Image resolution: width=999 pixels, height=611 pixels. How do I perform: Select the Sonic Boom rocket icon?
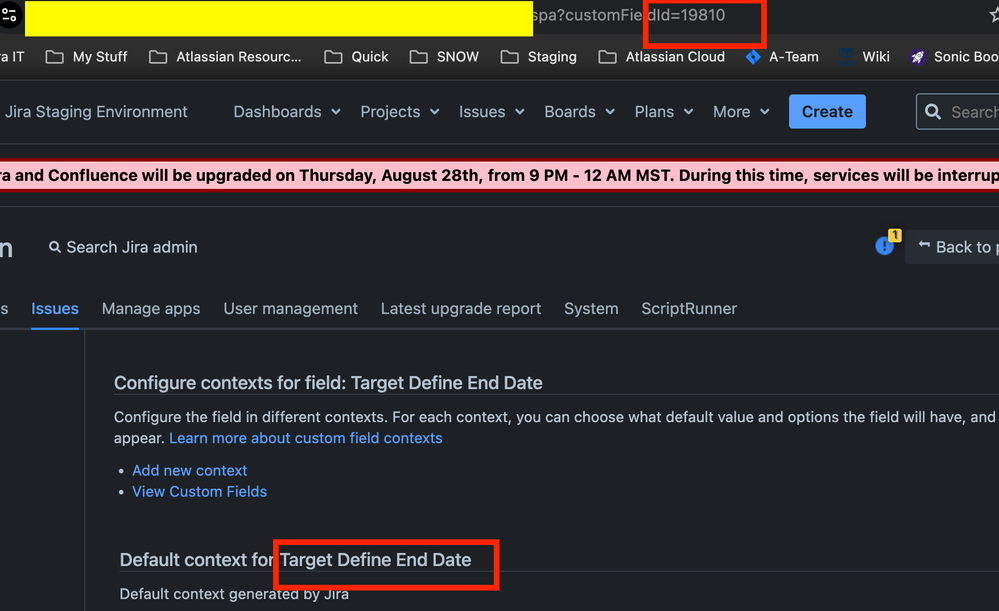[x=917, y=57]
